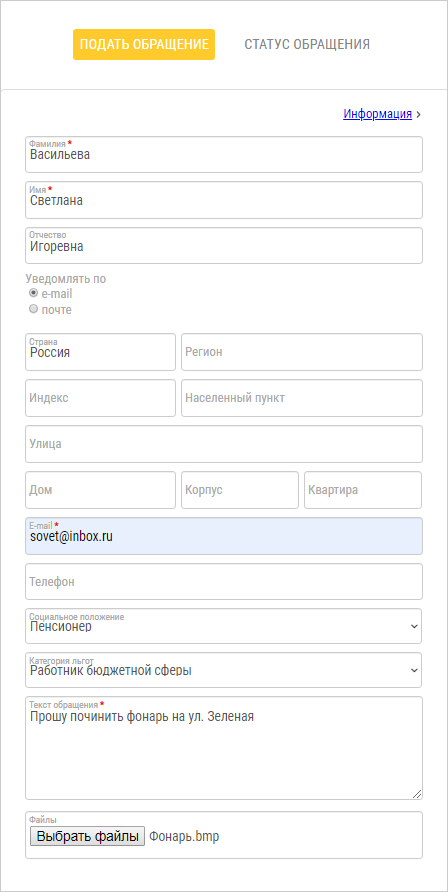Click the Населенный пункт field

pos(302,398)
